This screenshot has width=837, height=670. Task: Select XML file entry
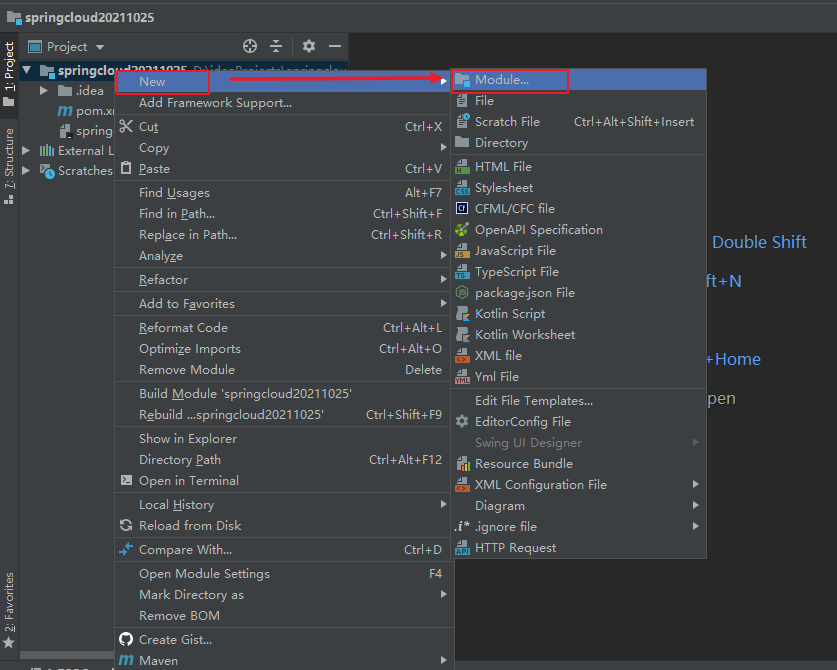click(x=579, y=356)
